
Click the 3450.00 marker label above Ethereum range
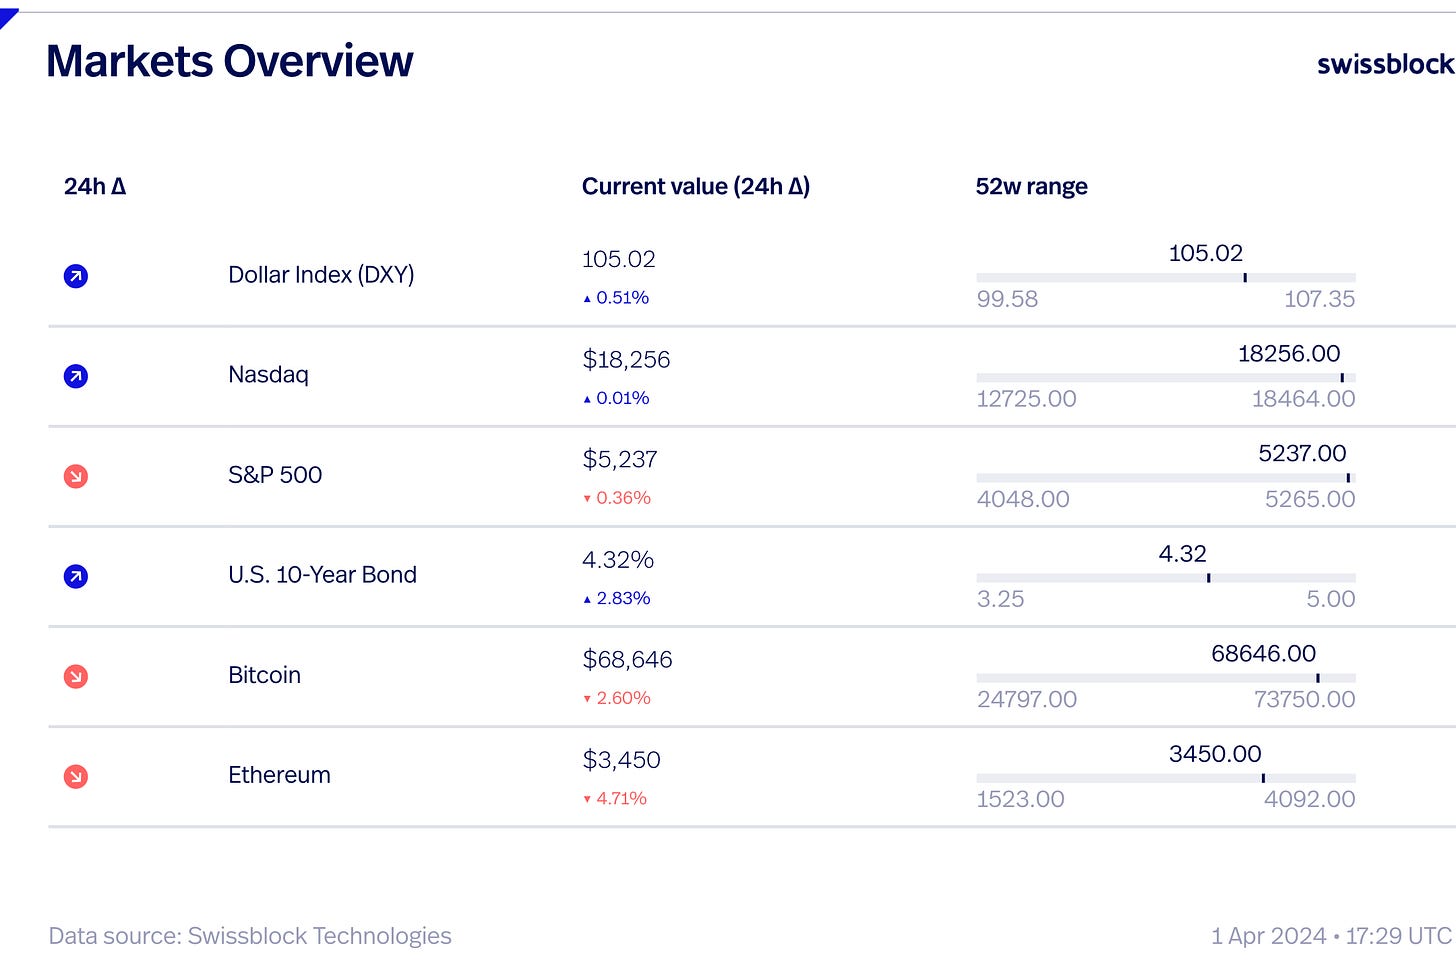pos(1215,753)
